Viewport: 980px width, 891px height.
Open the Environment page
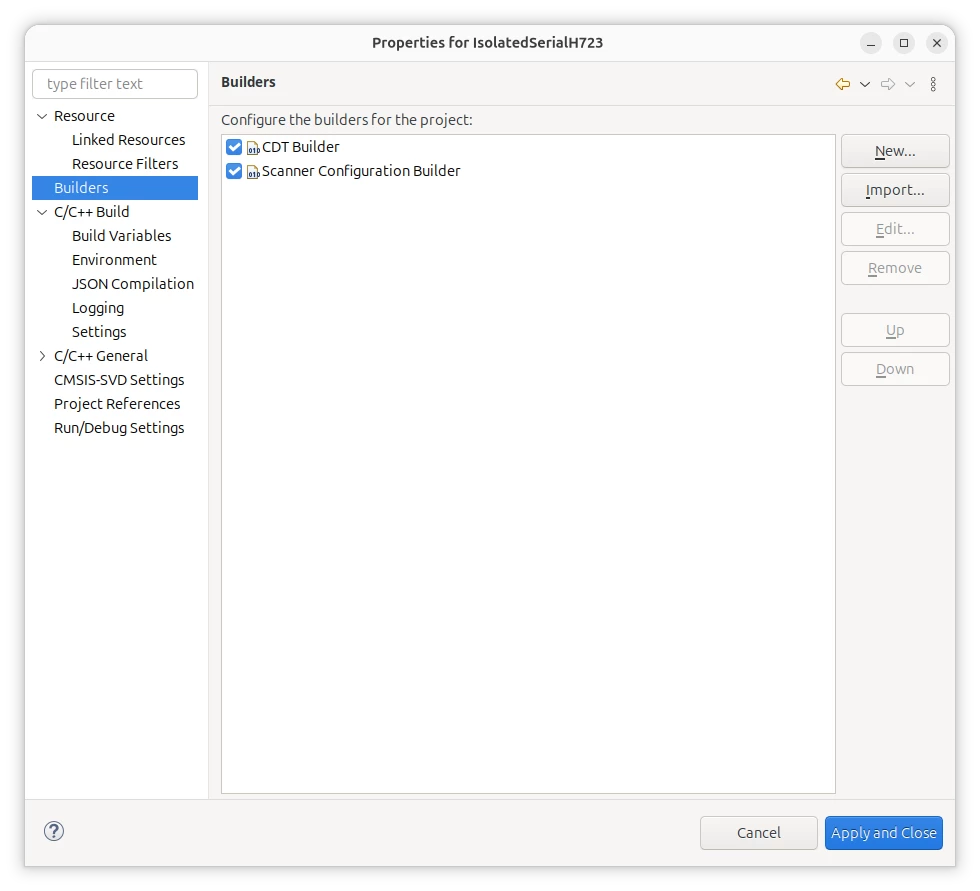[114, 260]
